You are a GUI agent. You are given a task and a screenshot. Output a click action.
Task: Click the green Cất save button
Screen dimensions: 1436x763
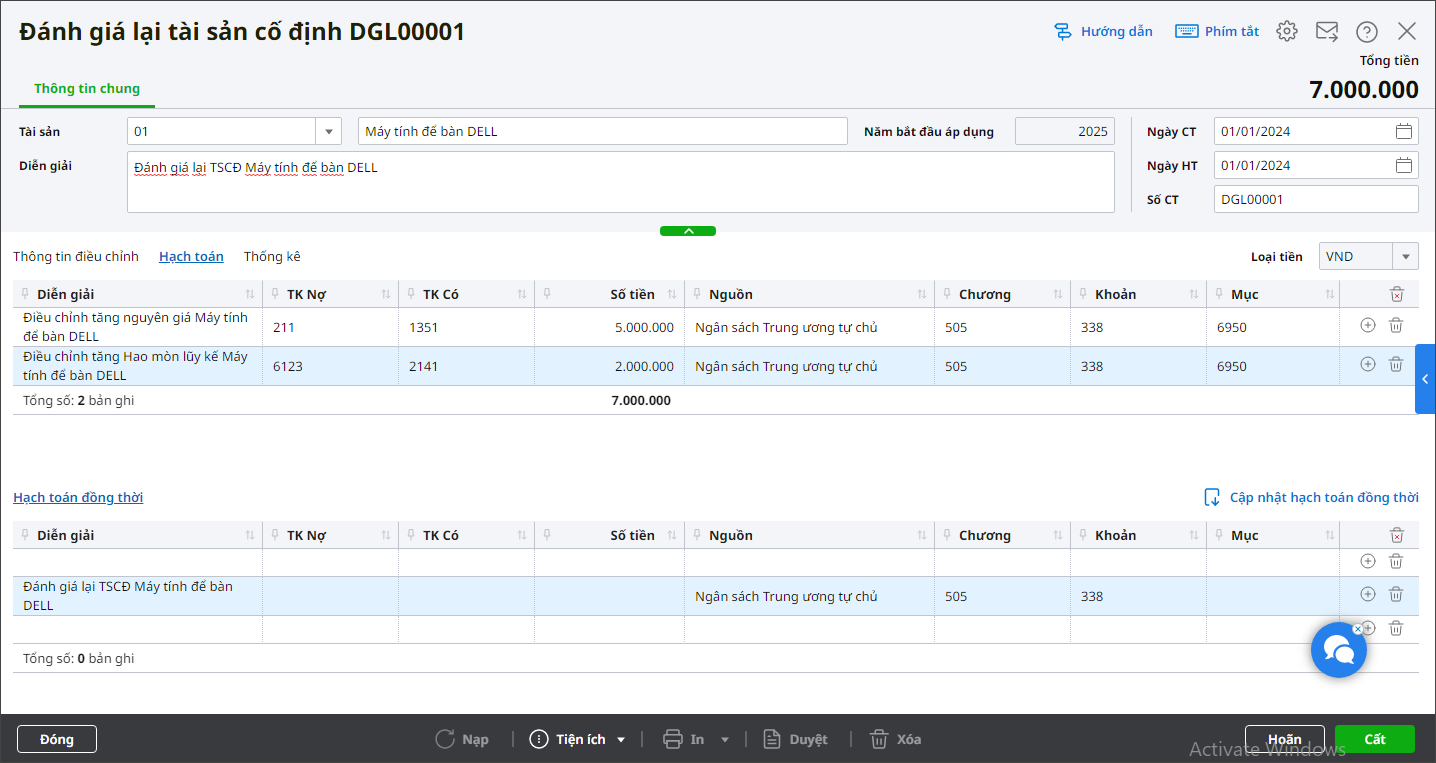[x=1374, y=739]
